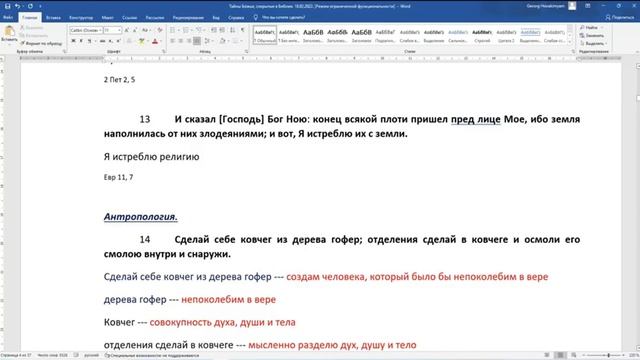Viewport: 640px width, 360px height.
Task: Switch to the View (Вид) tab
Action: (x=216, y=18)
